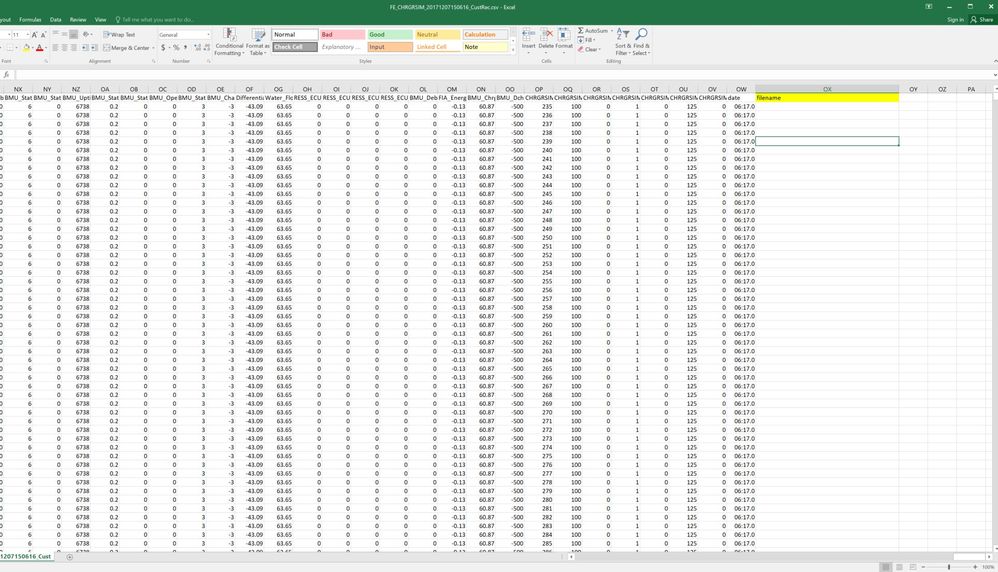Viewport: 998px width, 572px height.
Task: Open Sort & Filter menu
Action: (622, 42)
